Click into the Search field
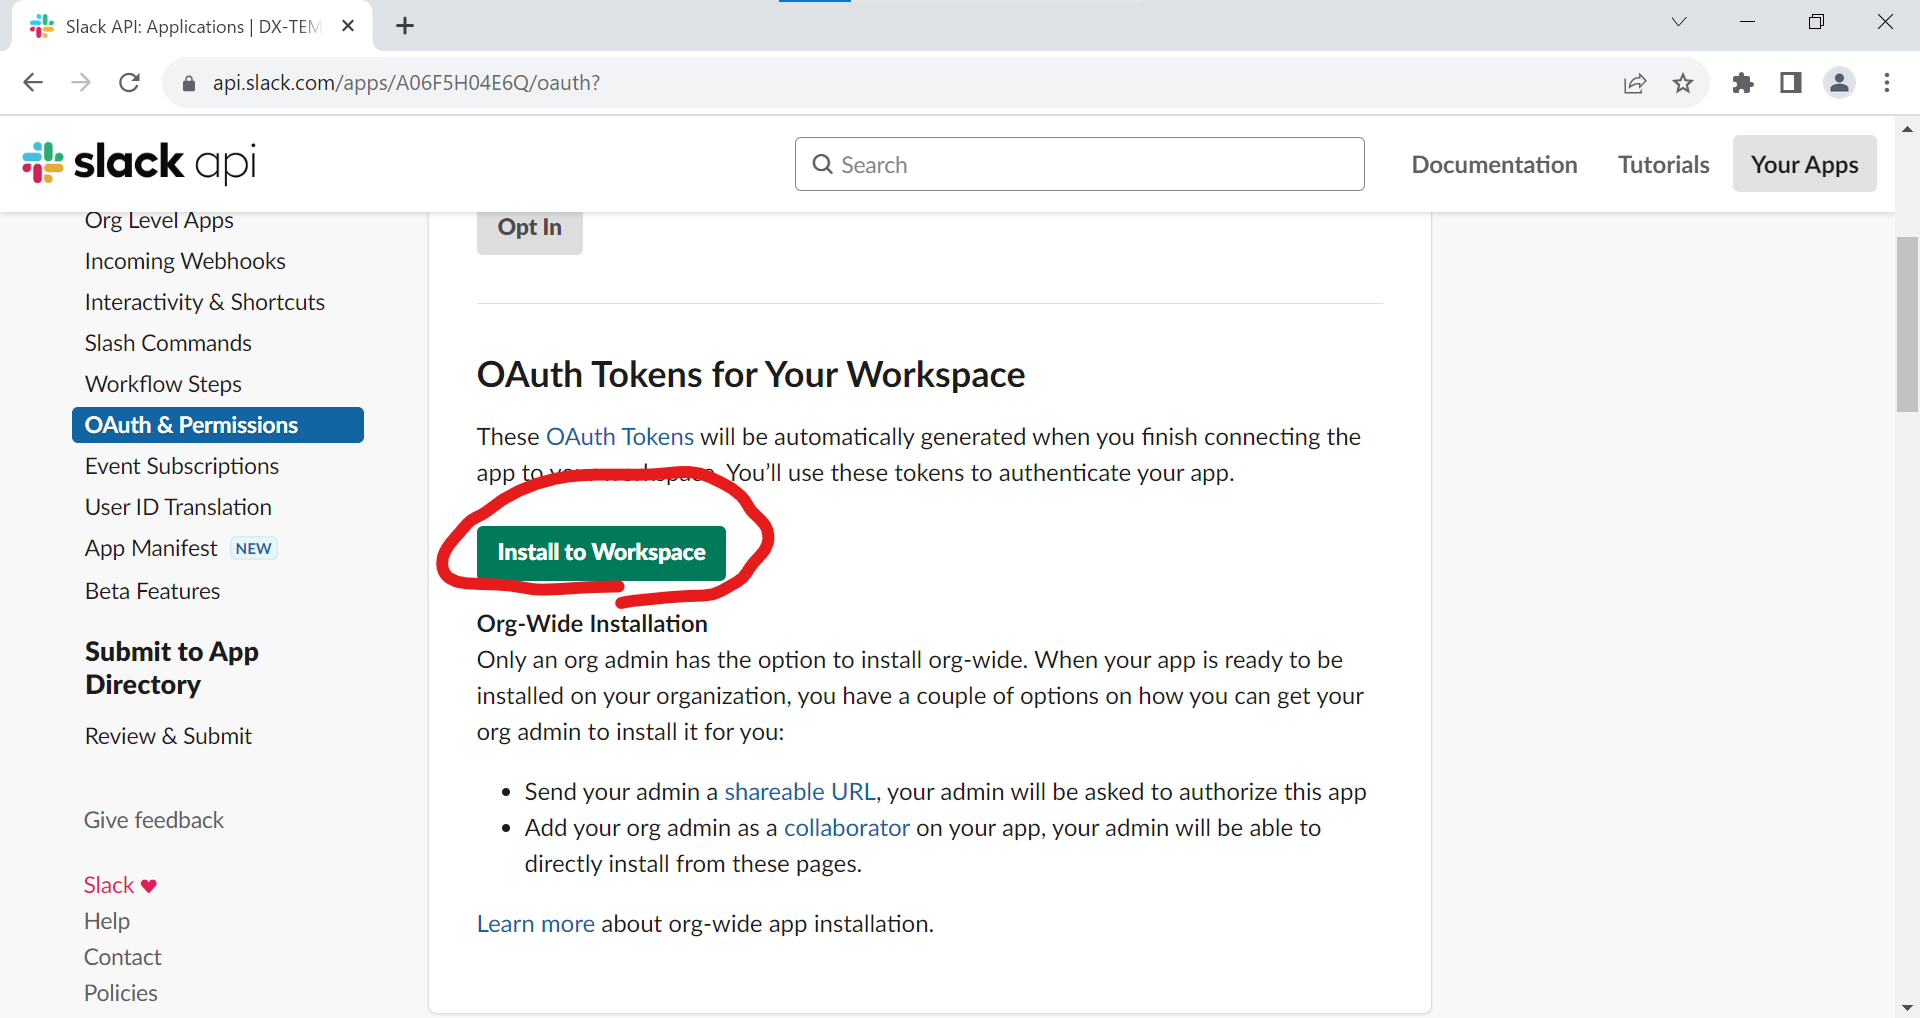The height and width of the screenshot is (1018, 1920). coord(1080,165)
